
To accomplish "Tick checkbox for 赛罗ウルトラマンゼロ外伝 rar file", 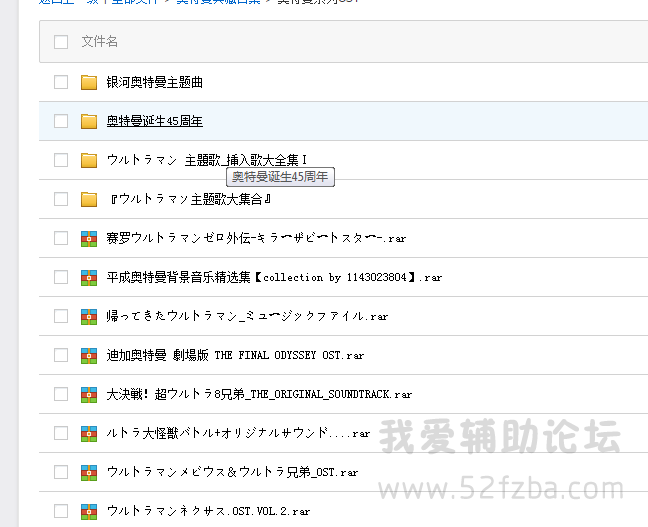I will 61,238.
